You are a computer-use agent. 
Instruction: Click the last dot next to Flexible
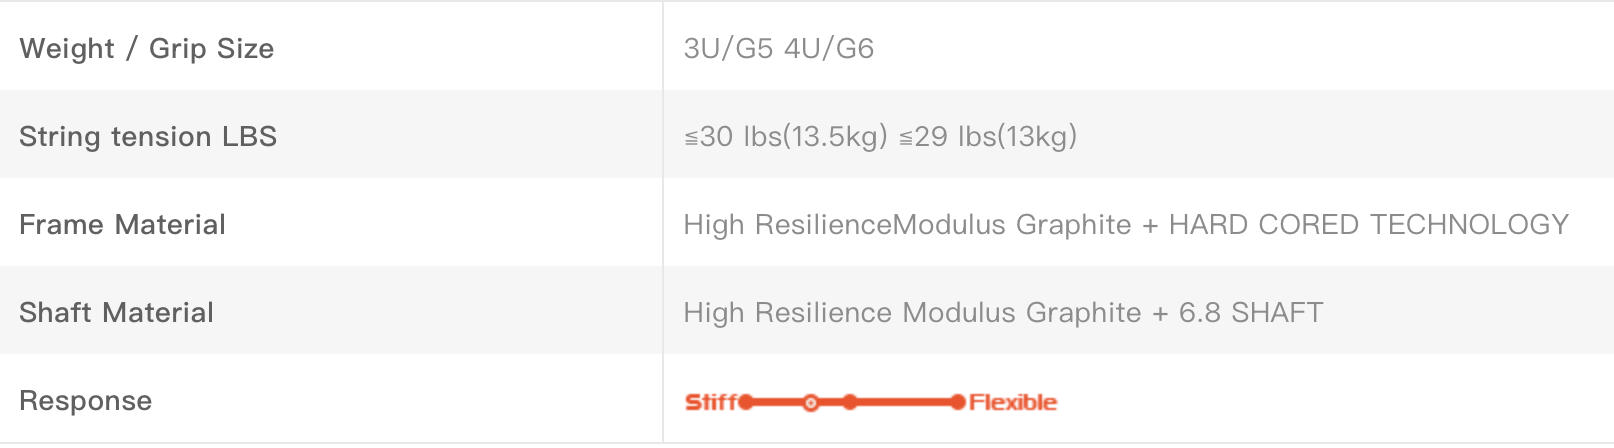coord(958,402)
